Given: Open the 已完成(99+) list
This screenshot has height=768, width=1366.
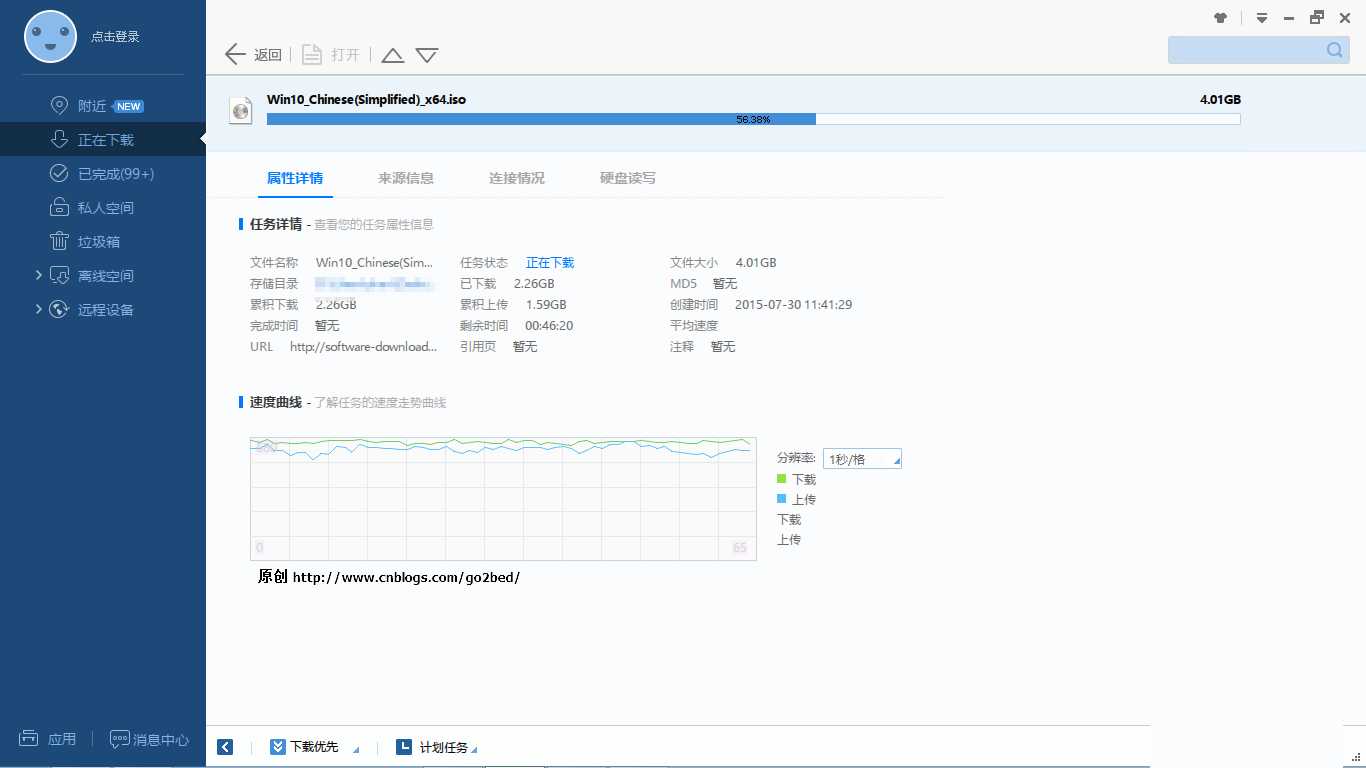Looking at the screenshot, I should pyautogui.click(x=116, y=174).
